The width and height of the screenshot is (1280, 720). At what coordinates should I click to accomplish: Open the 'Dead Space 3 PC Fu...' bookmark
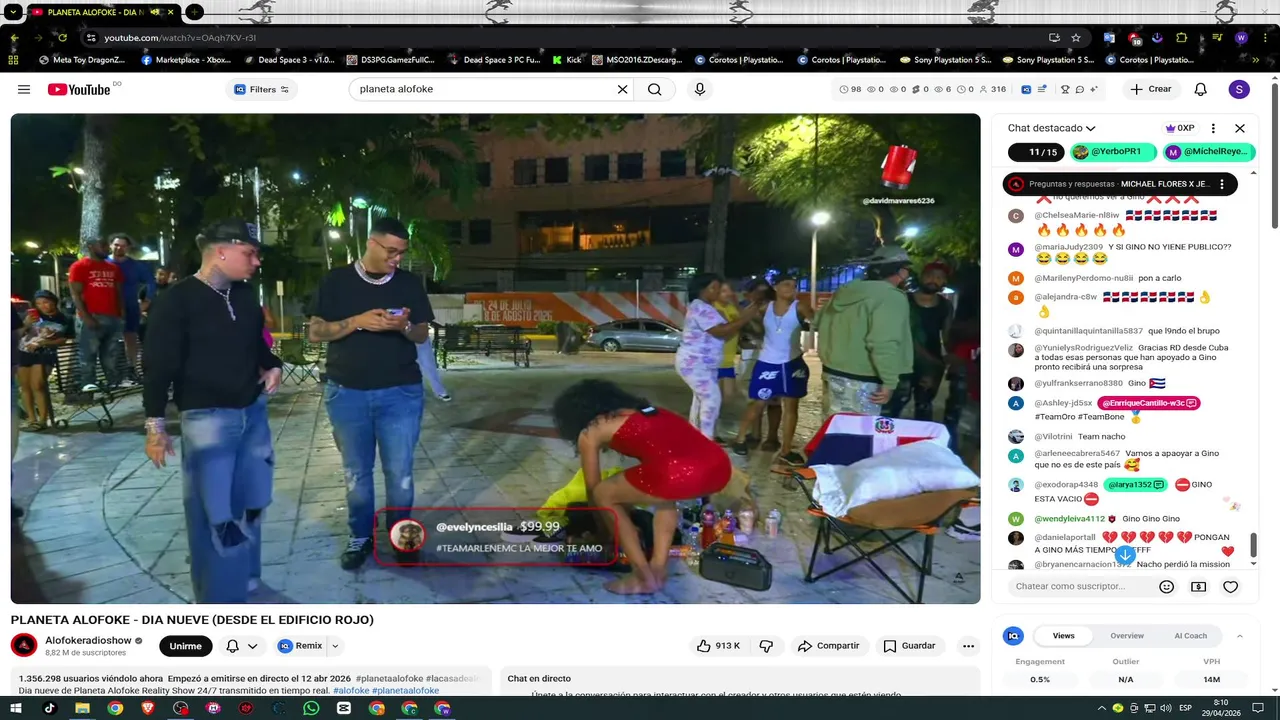(x=493, y=60)
